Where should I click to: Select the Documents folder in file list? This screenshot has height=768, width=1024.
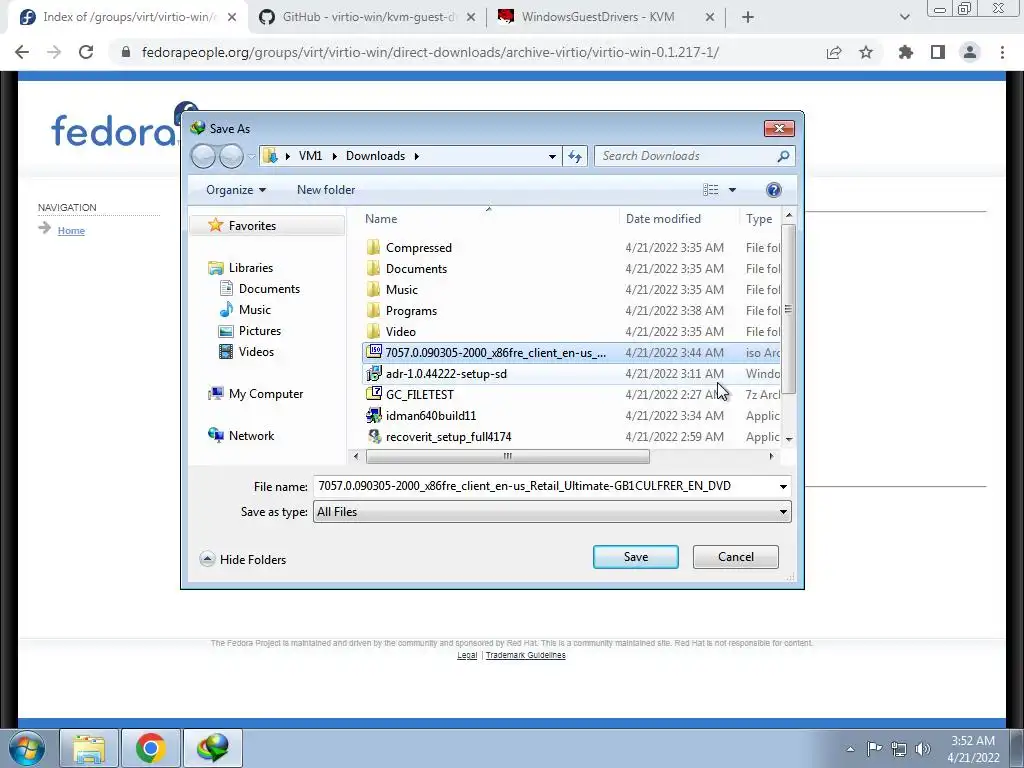[x=416, y=268]
